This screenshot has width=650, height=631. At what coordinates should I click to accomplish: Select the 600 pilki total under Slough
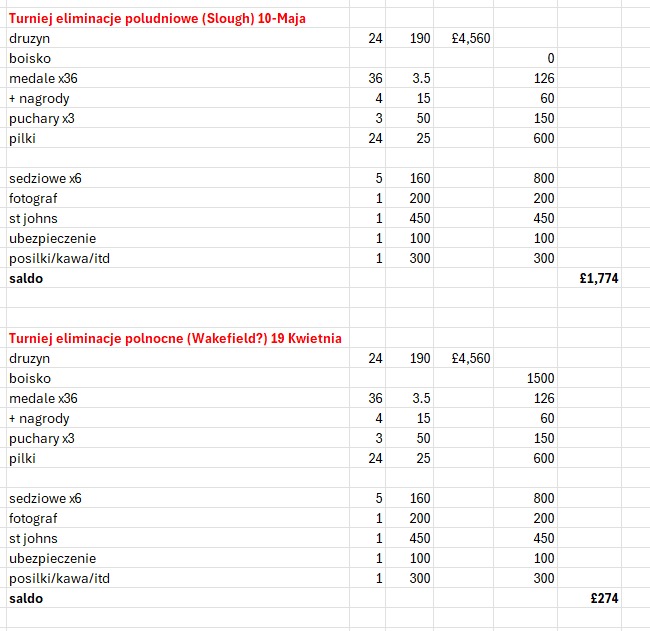542,139
